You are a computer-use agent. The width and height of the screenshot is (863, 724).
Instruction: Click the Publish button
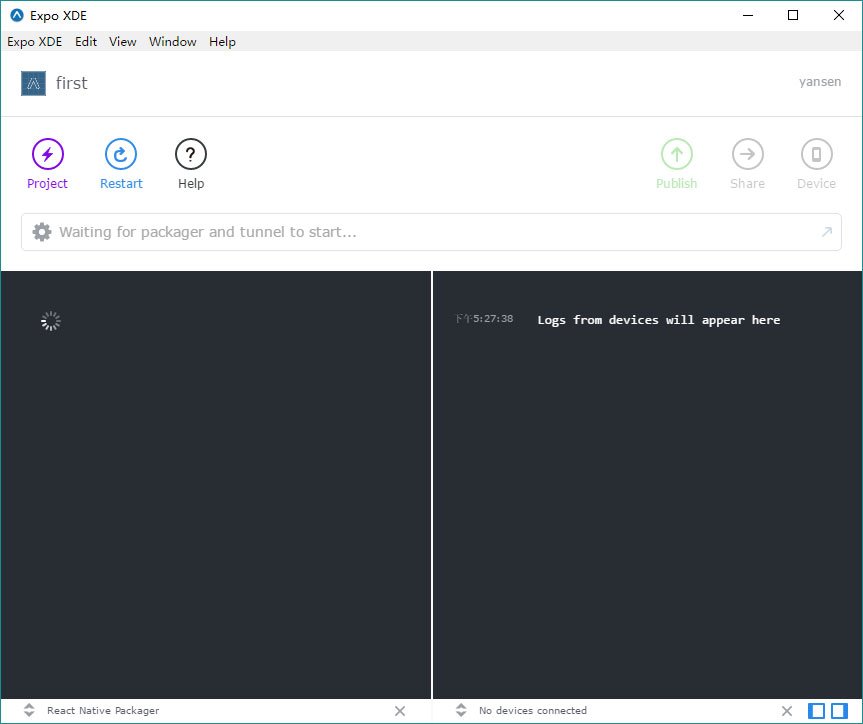pos(676,164)
